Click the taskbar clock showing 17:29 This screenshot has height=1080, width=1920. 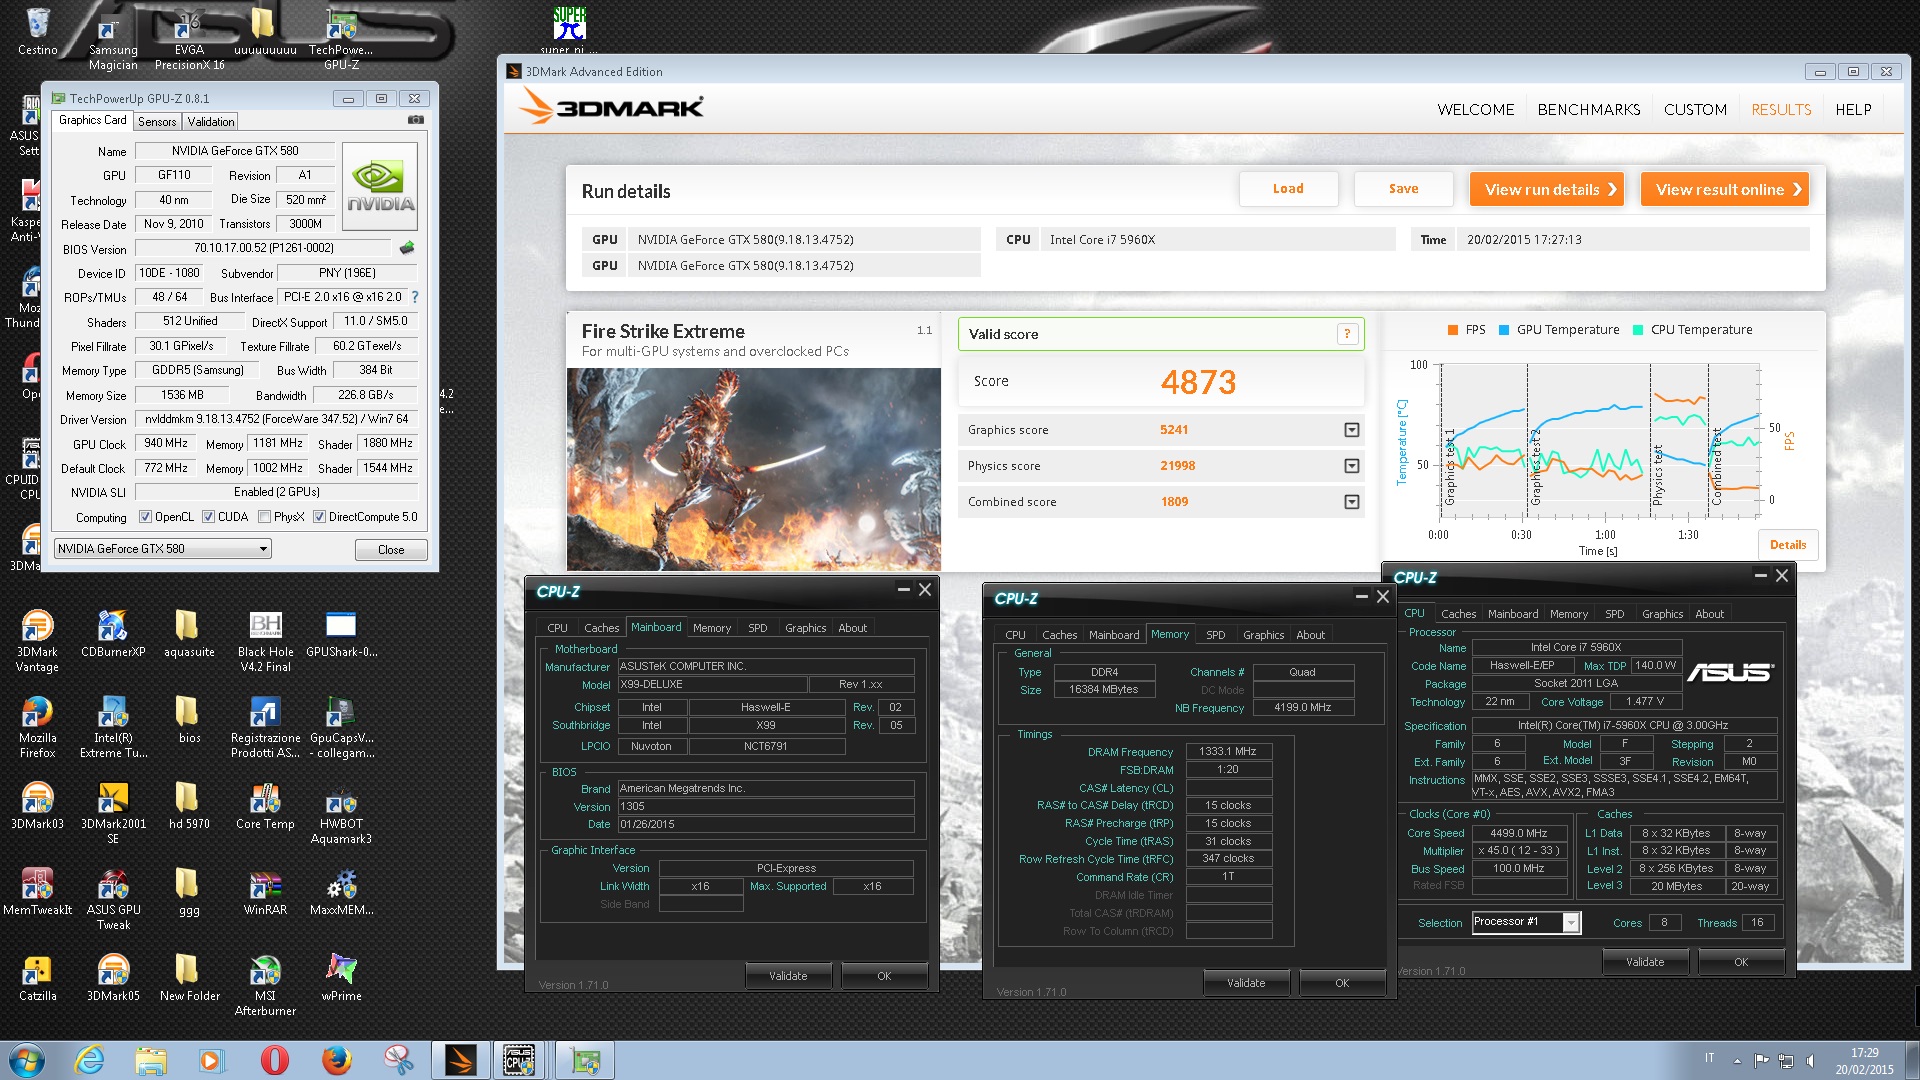pos(1864,1060)
